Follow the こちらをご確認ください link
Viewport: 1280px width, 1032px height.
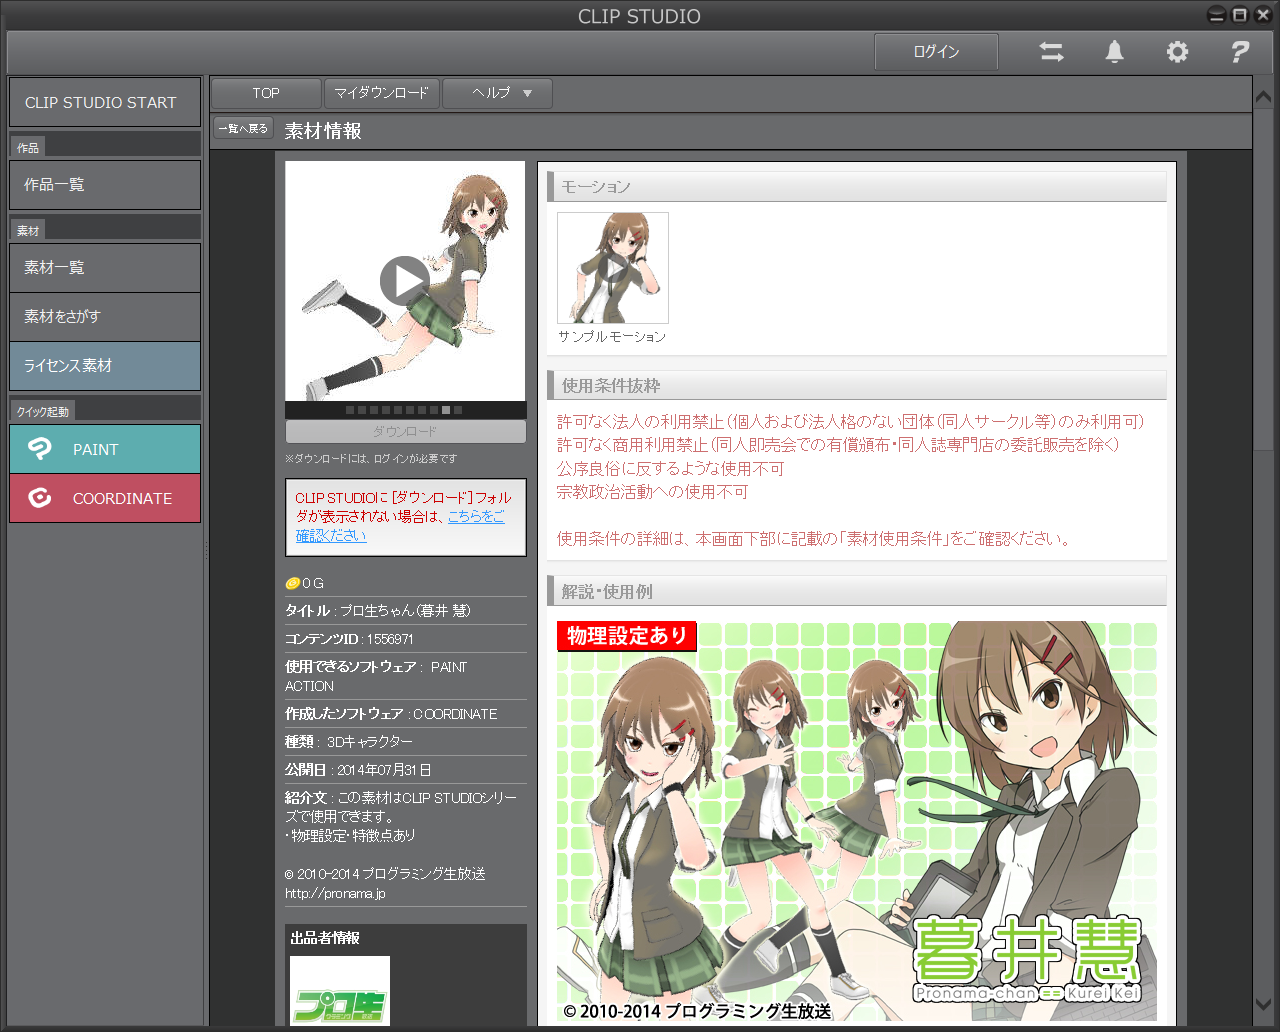(x=476, y=517)
